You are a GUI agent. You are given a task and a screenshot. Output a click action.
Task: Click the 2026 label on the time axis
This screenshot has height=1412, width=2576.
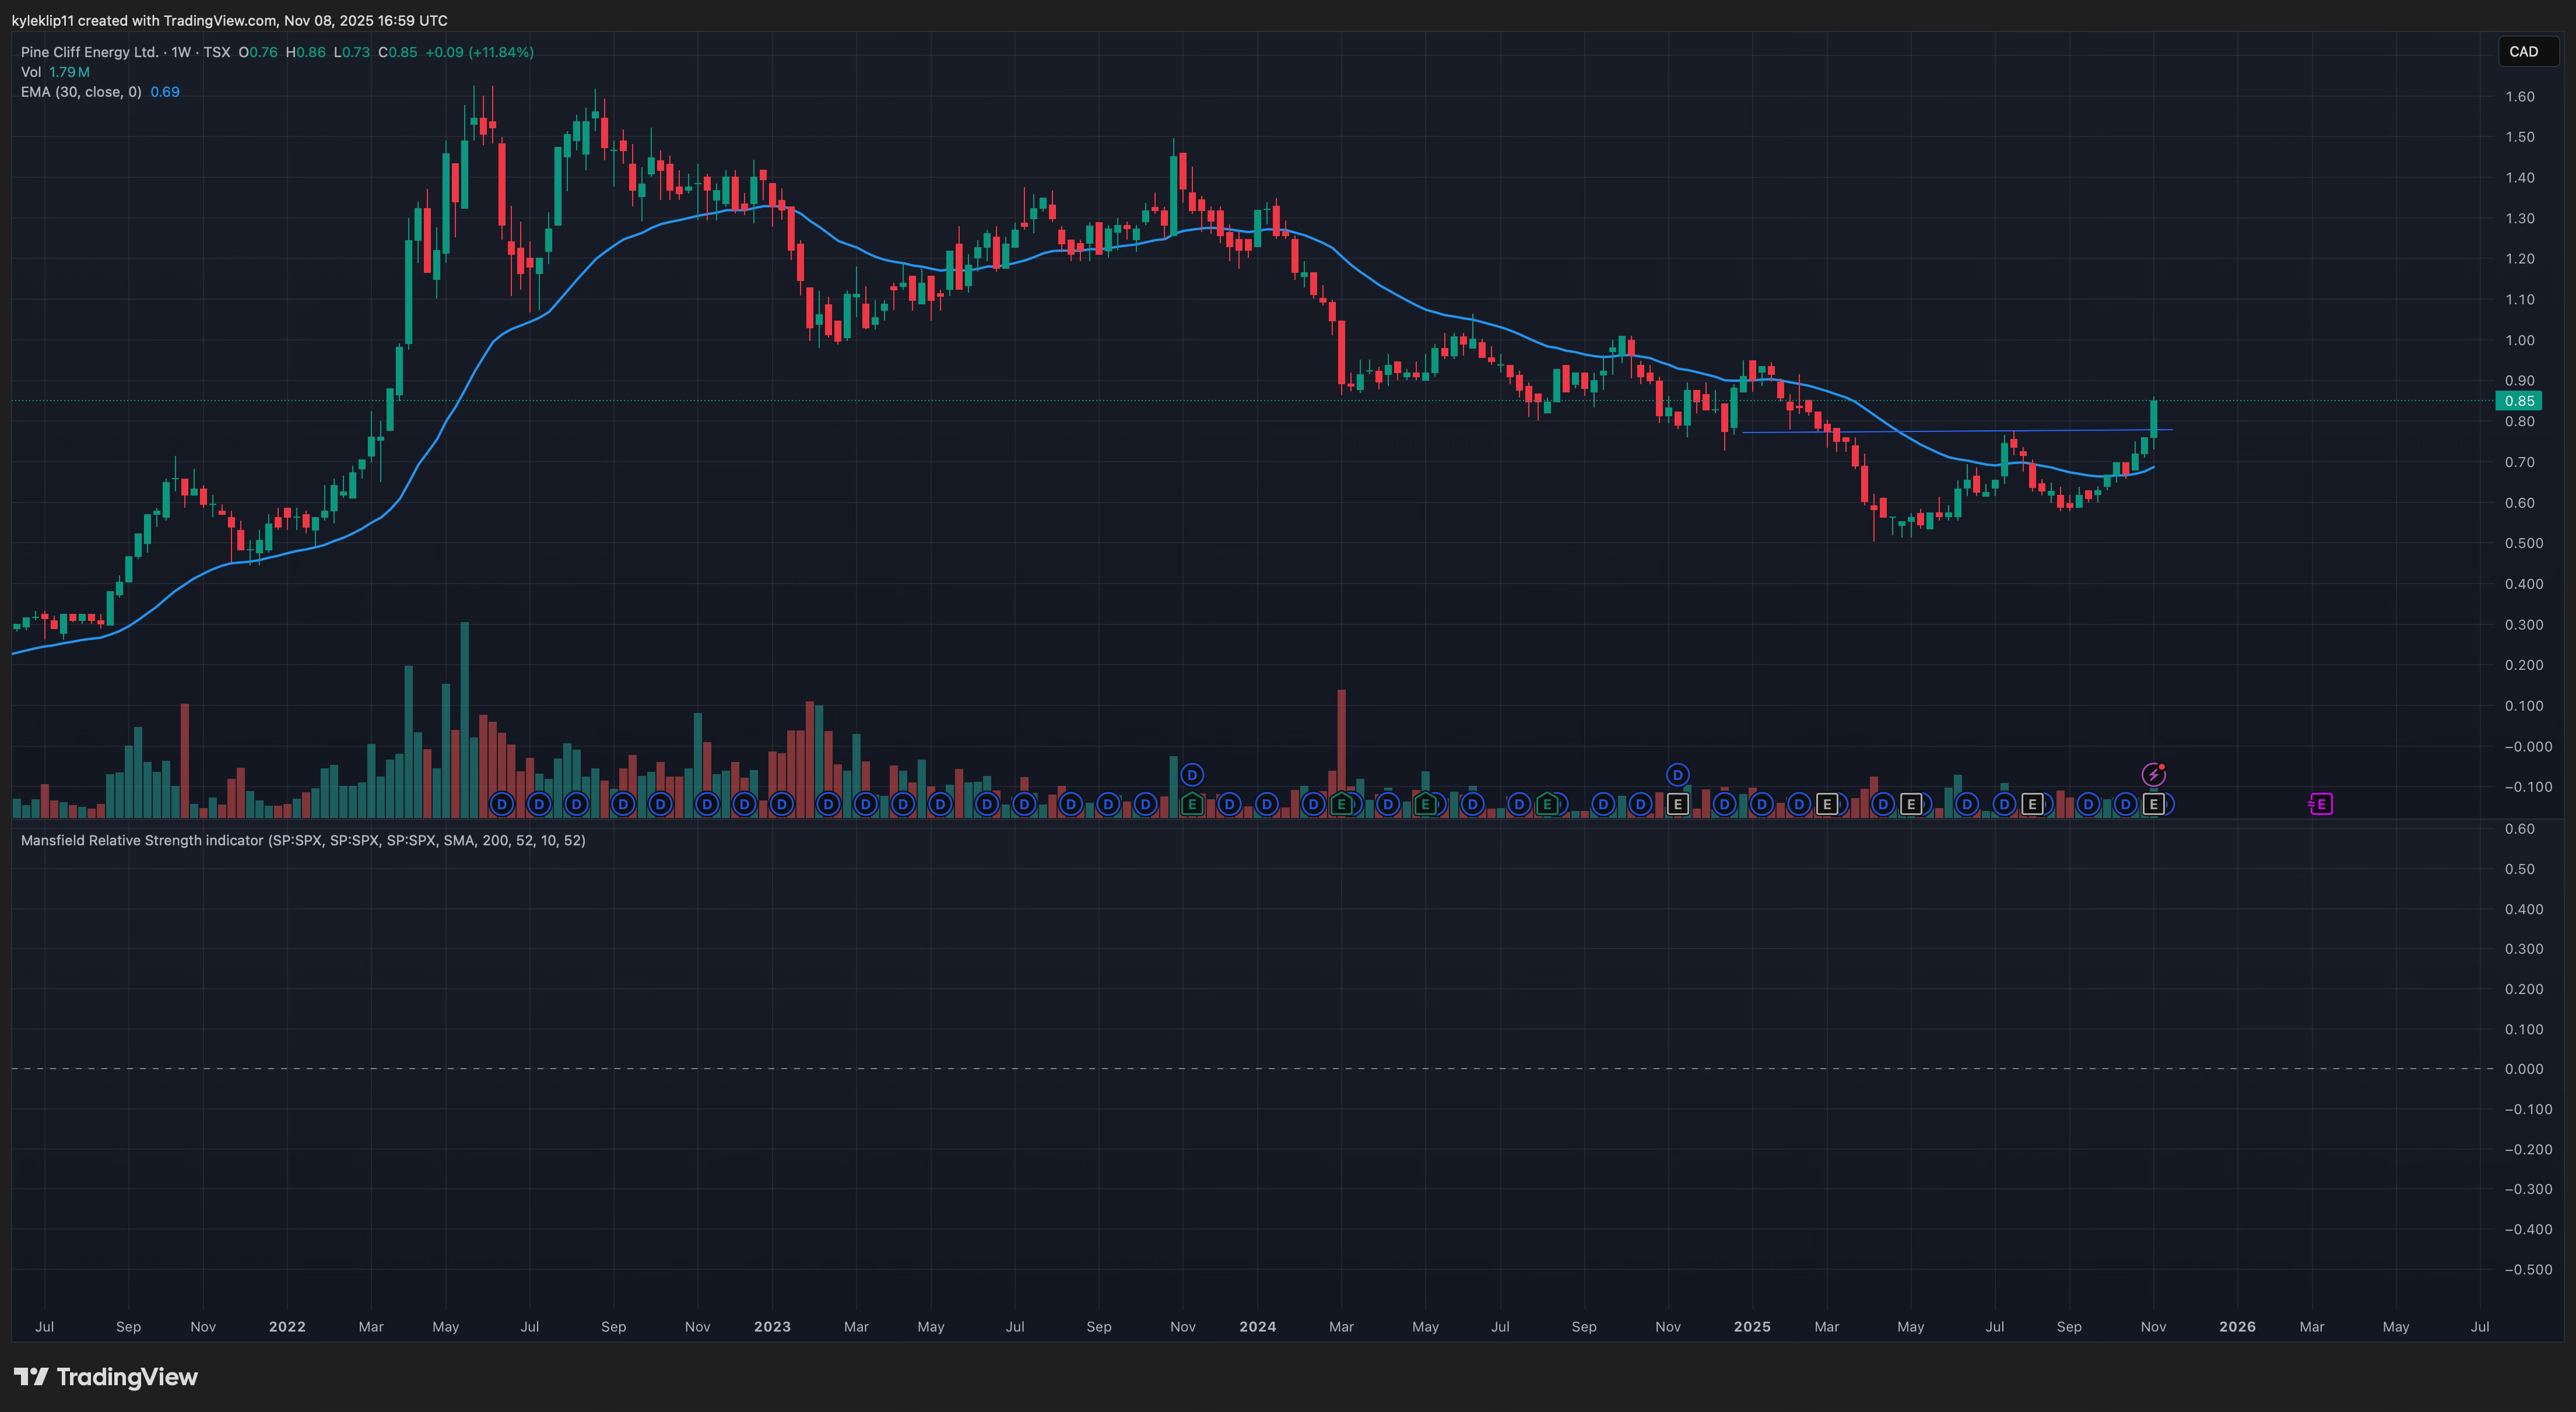(2237, 1327)
